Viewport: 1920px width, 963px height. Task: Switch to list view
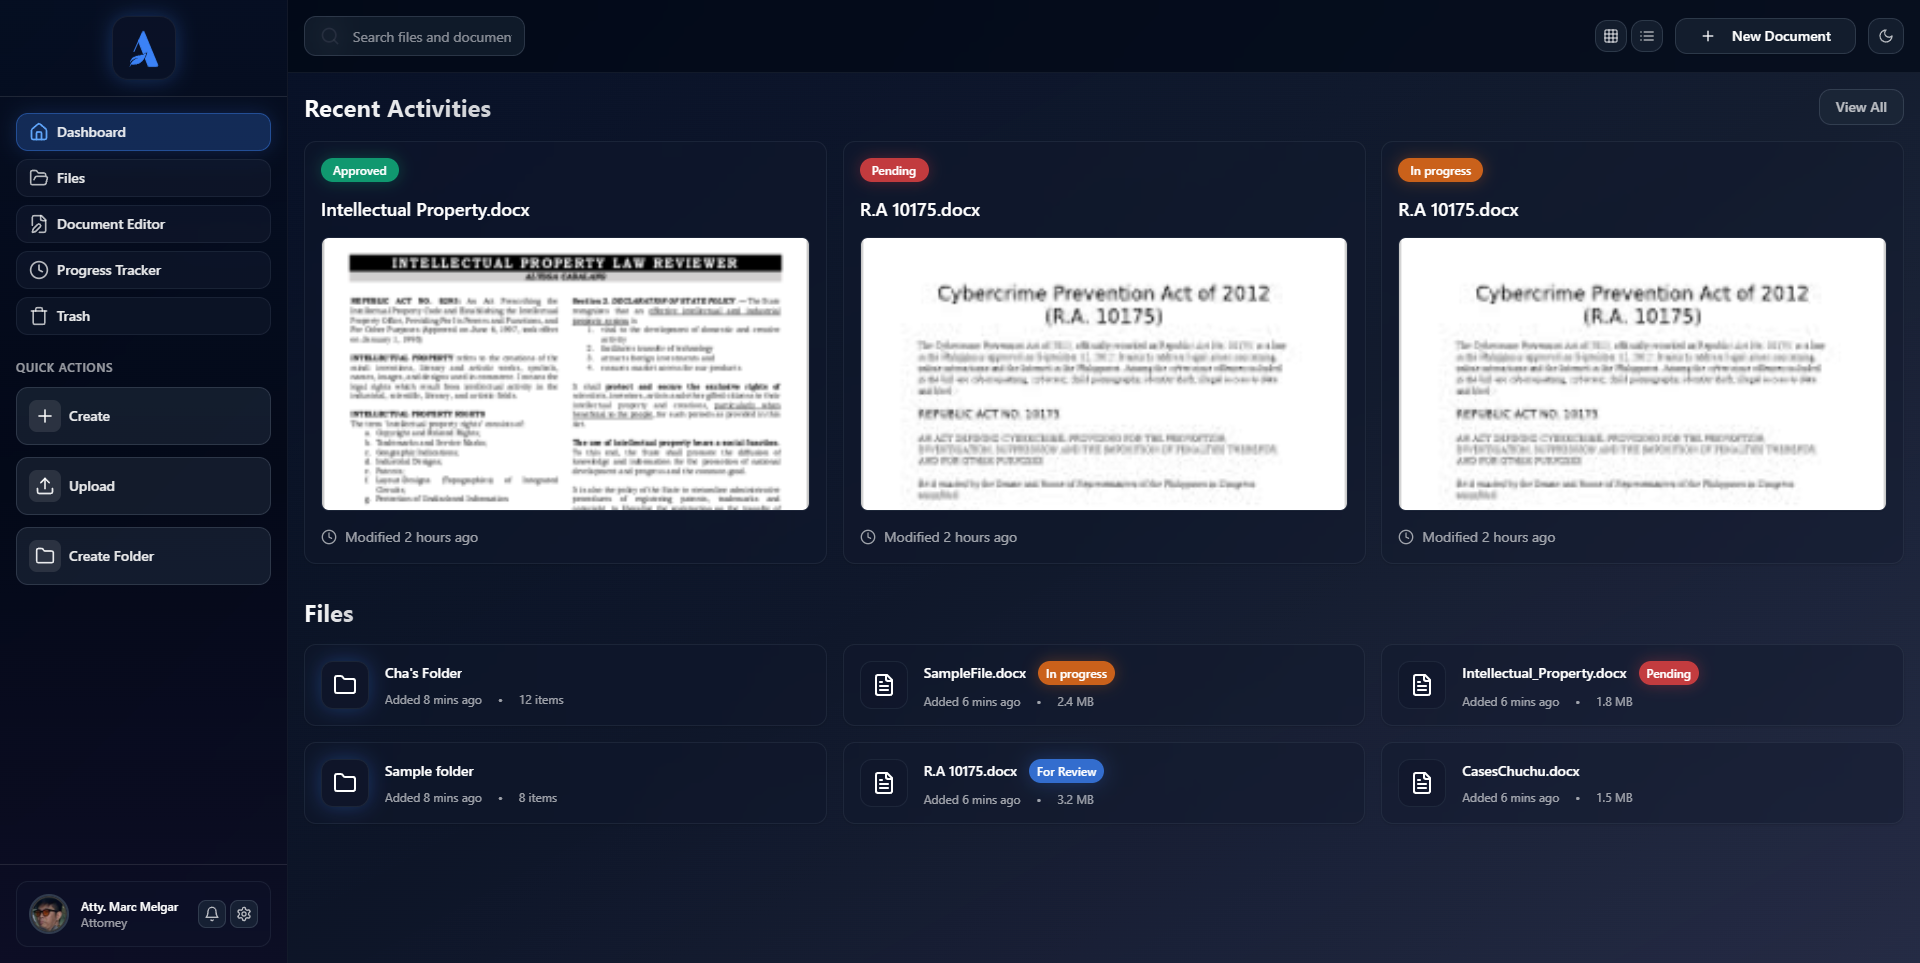coord(1647,36)
